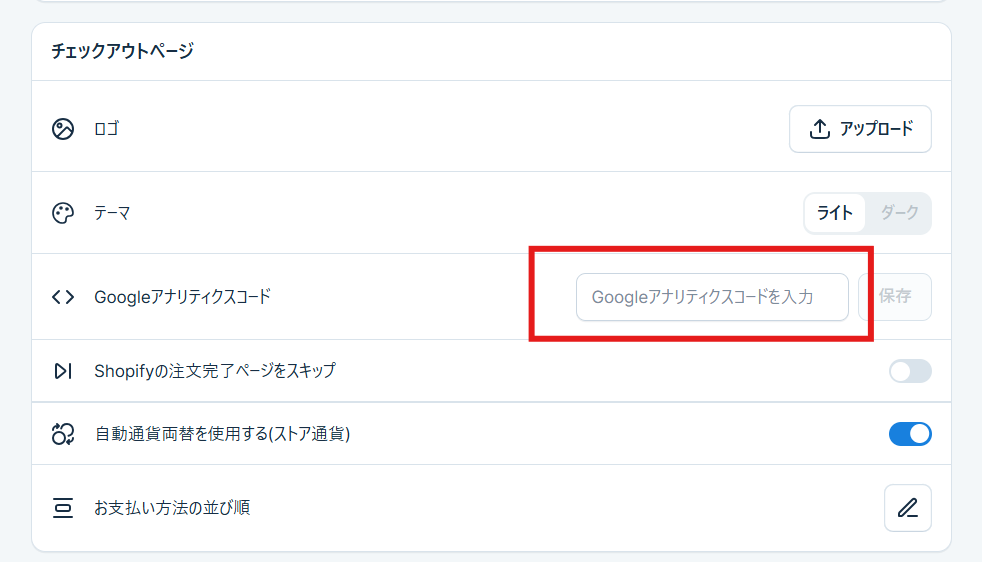Click the 自動通貨両替を使用する label

[x=222, y=434]
